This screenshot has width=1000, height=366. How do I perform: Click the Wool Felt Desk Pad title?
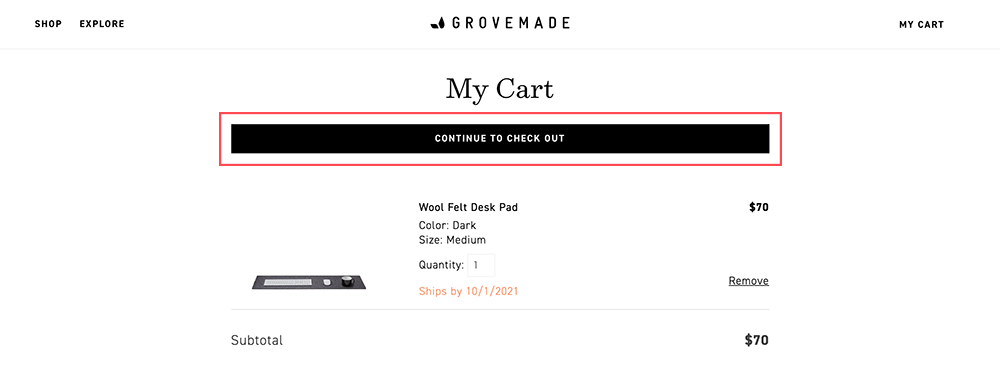468,207
